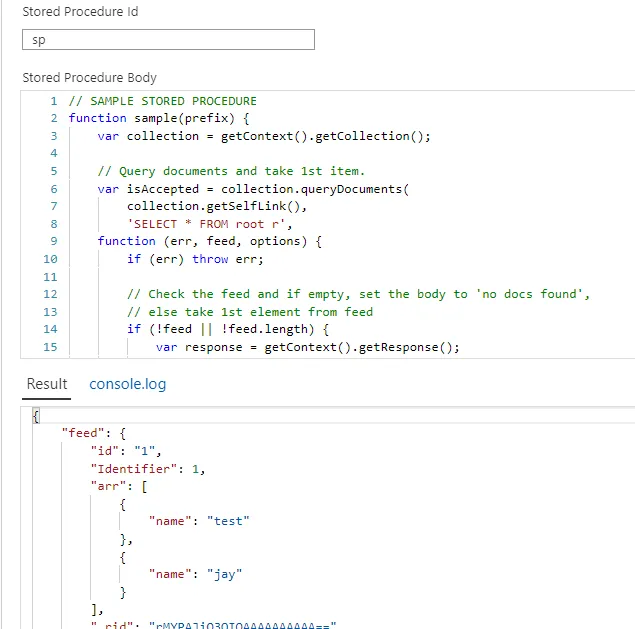Click the query string 'SELECT * FROM root r'
Image resolution: width=635 pixels, height=629 pixels.
(209, 224)
